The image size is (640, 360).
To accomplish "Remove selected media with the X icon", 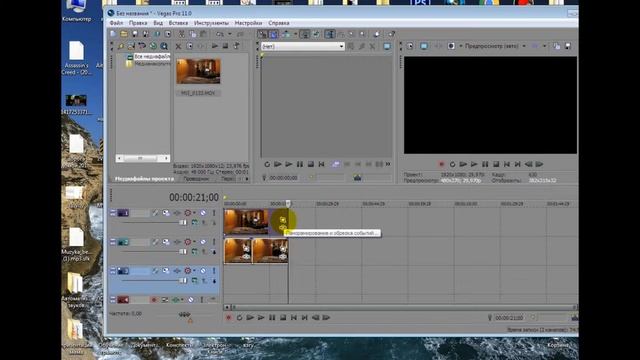I will coord(178,46).
